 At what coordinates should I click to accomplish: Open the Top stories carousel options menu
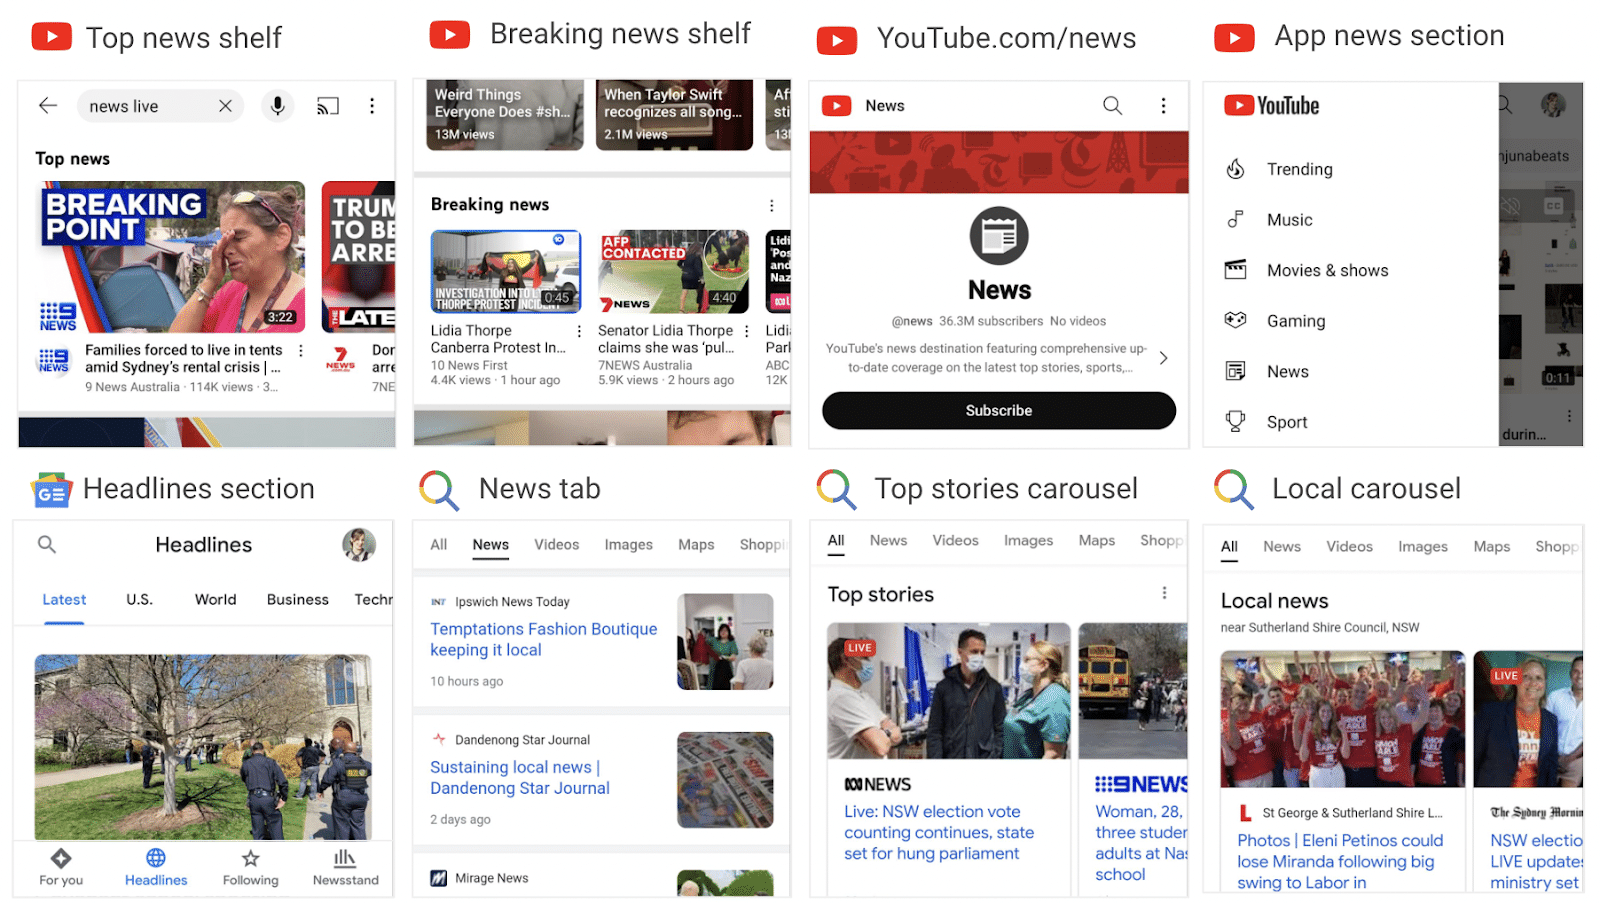1164,593
